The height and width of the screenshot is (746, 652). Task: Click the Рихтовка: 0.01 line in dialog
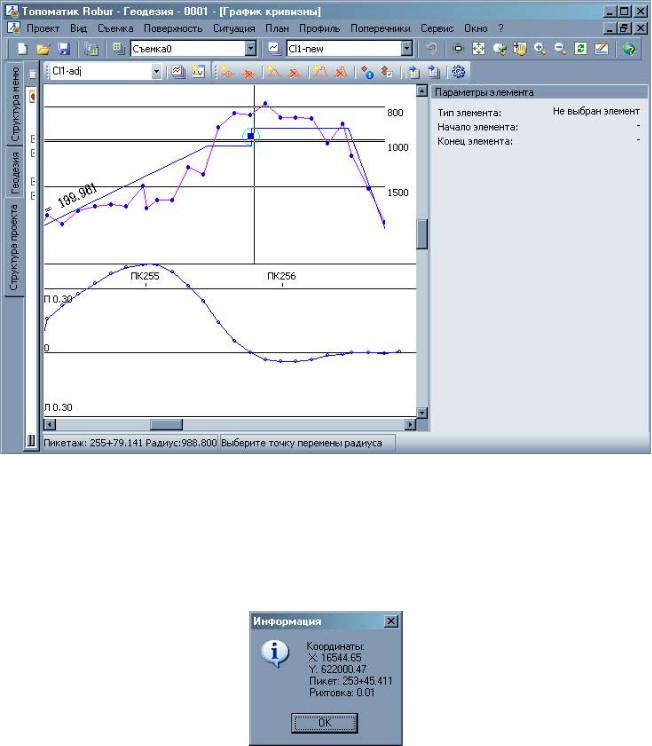(342, 692)
